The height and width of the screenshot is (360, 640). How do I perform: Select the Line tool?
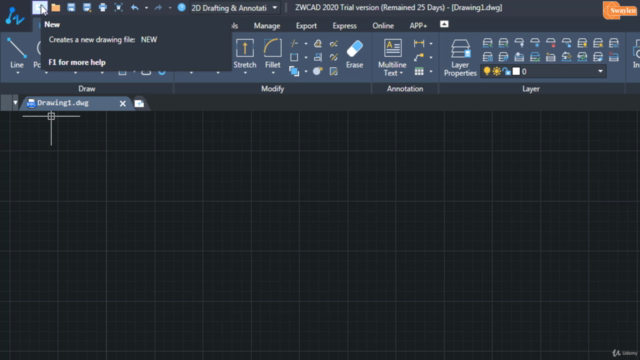pyautogui.click(x=17, y=52)
